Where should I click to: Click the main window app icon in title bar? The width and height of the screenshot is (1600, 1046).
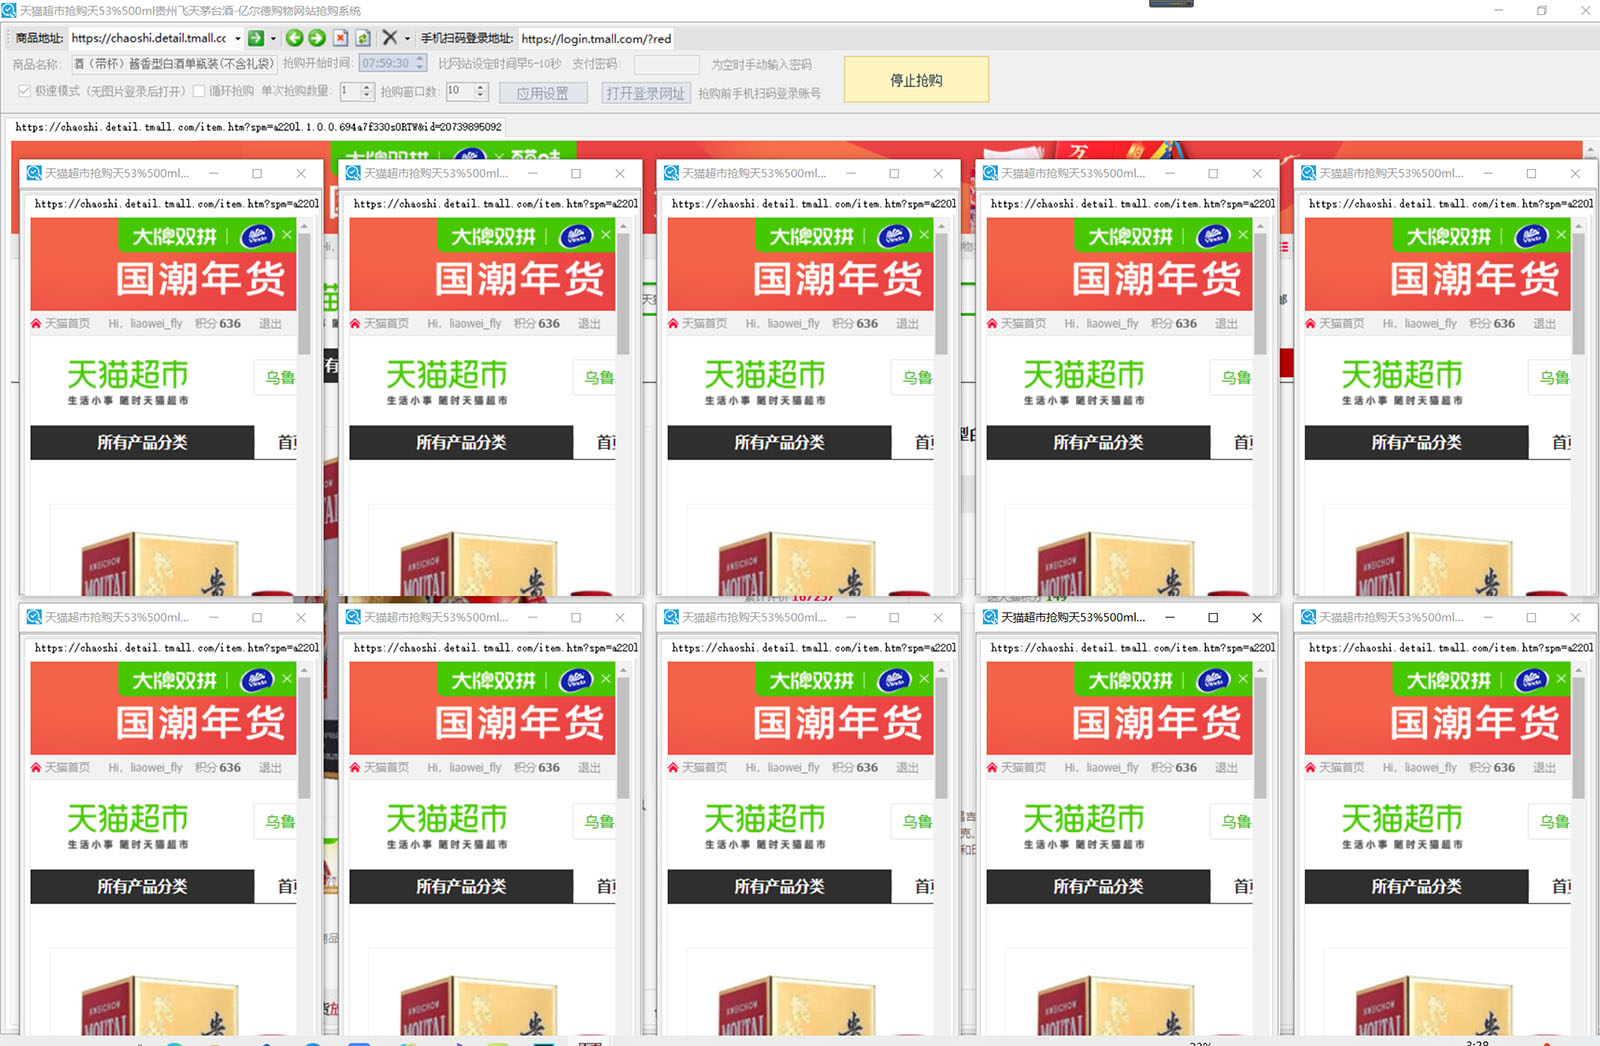click(x=9, y=10)
